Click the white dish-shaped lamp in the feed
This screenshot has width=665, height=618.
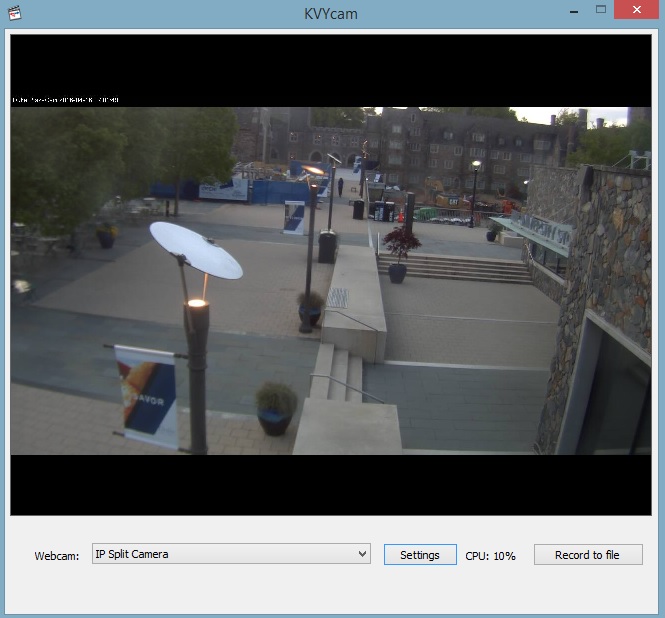(x=195, y=250)
